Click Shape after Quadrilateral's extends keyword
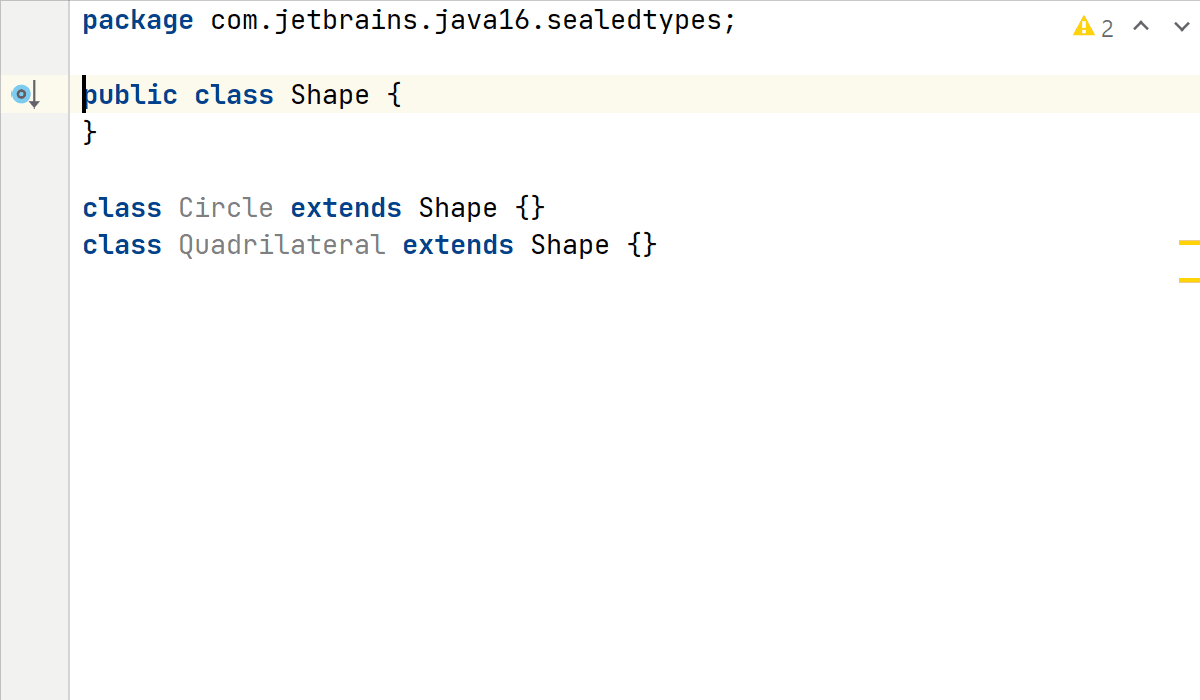Screen dimensions: 1200x700 pyautogui.click(x=570, y=245)
